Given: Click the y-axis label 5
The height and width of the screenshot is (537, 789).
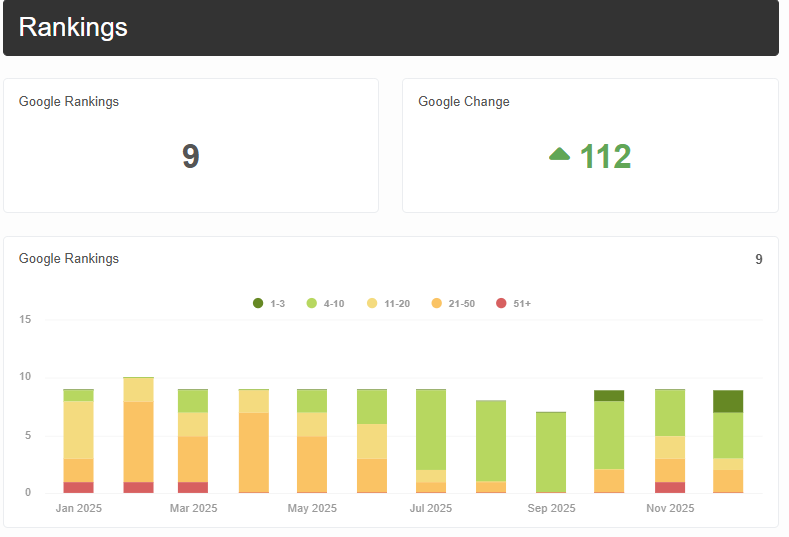Looking at the screenshot, I should tap(28, 435).
